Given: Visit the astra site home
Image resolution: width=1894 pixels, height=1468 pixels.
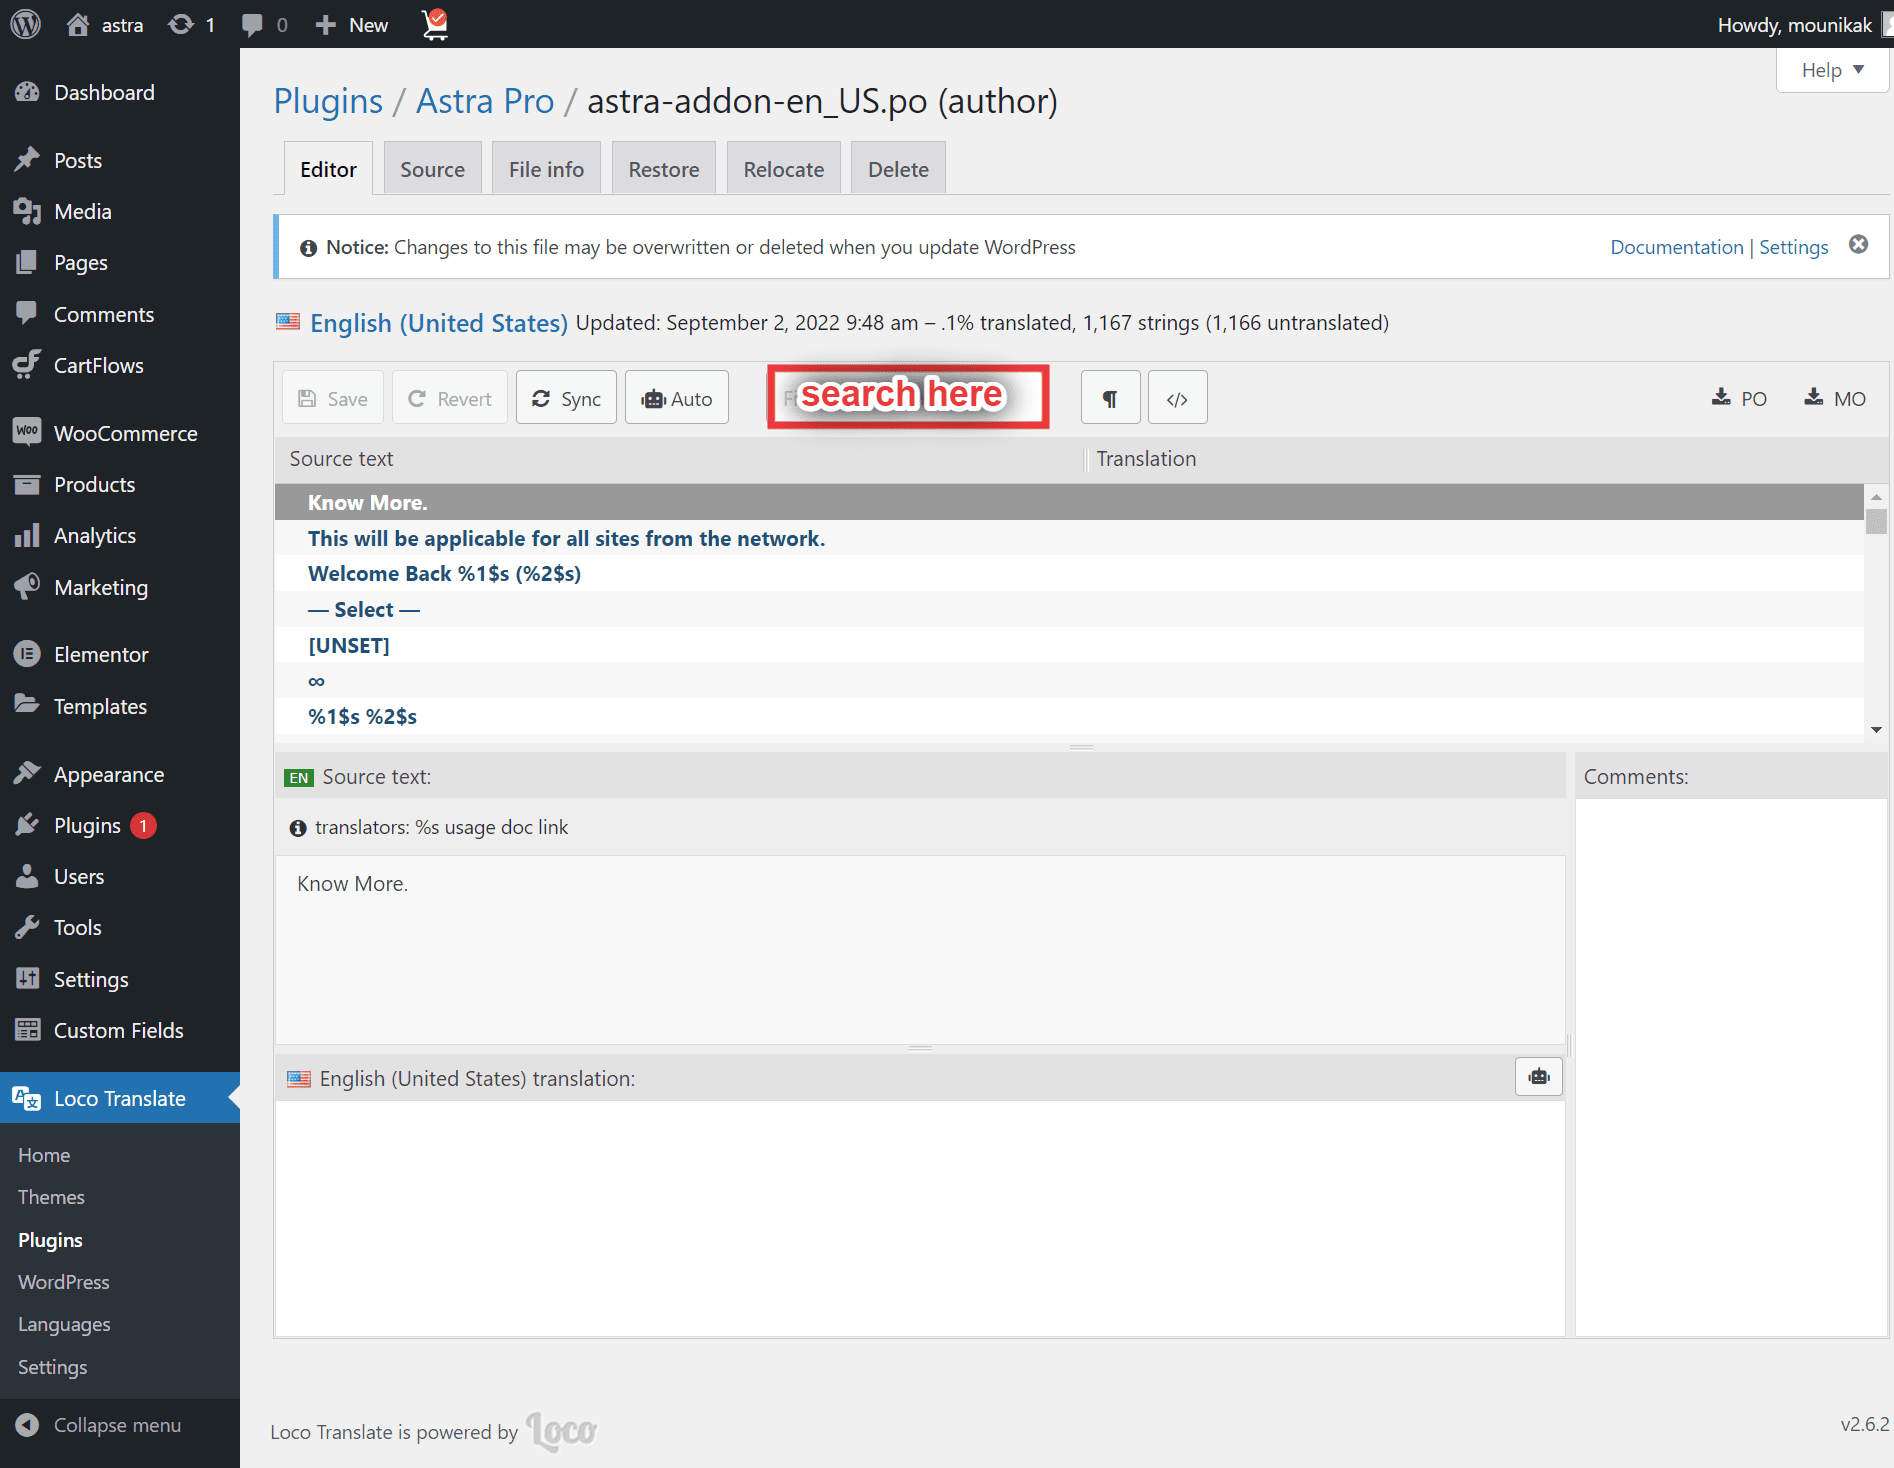Looking at the screenshot, I should 105,24.
